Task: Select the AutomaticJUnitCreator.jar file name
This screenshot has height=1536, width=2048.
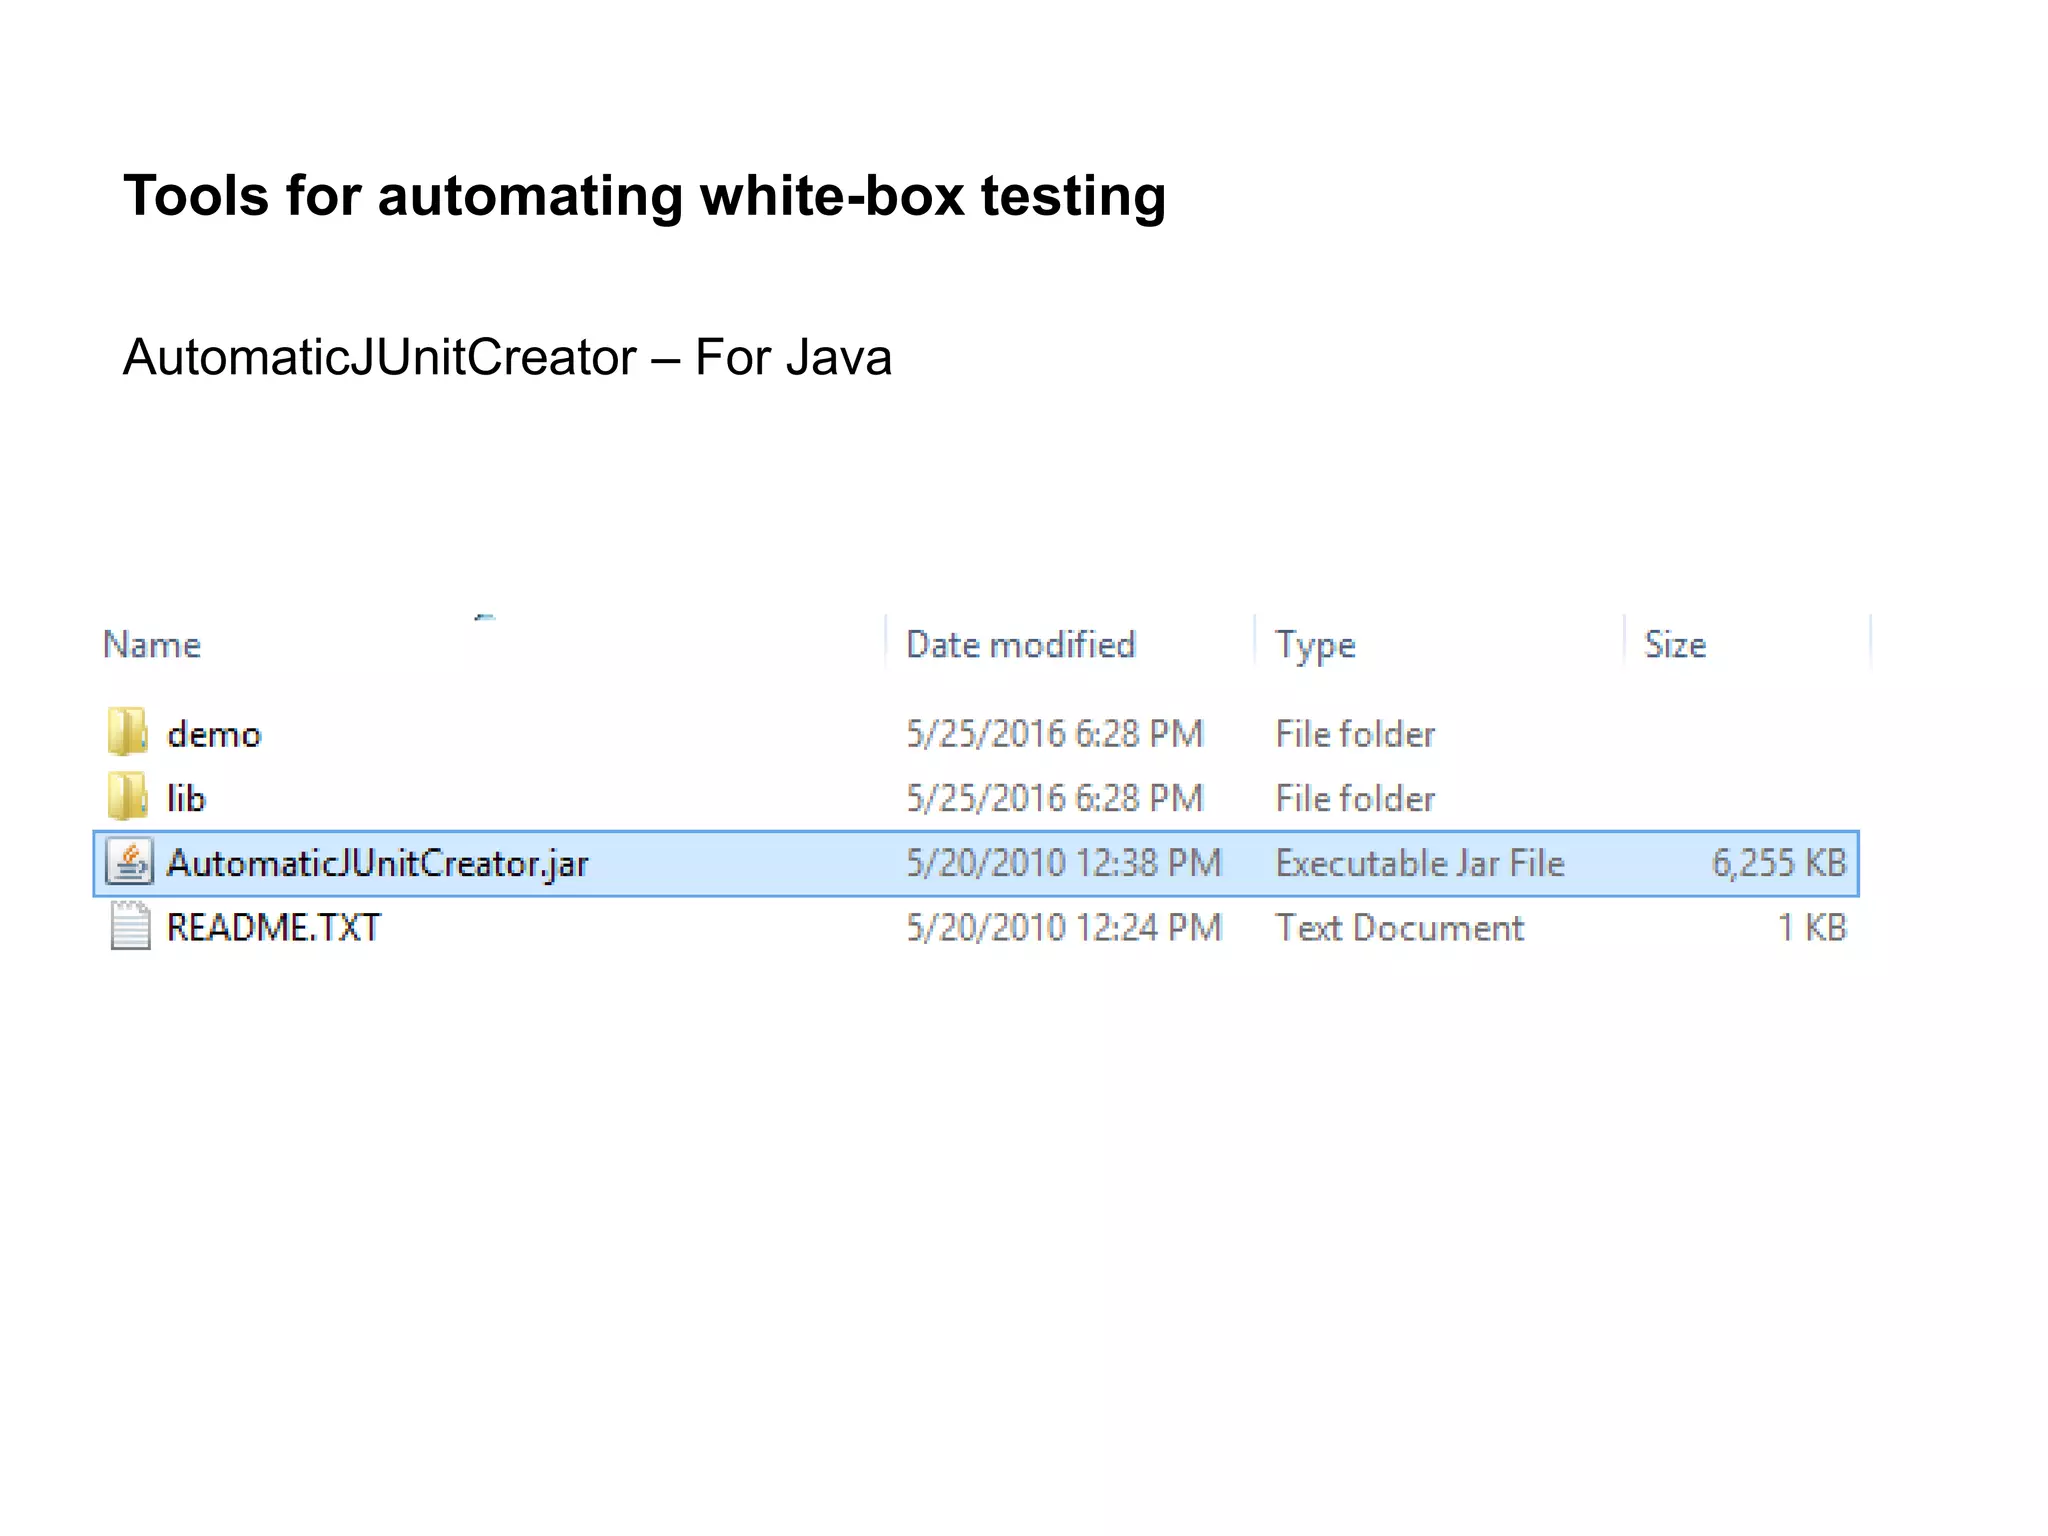Action: [x=377, y=864]
